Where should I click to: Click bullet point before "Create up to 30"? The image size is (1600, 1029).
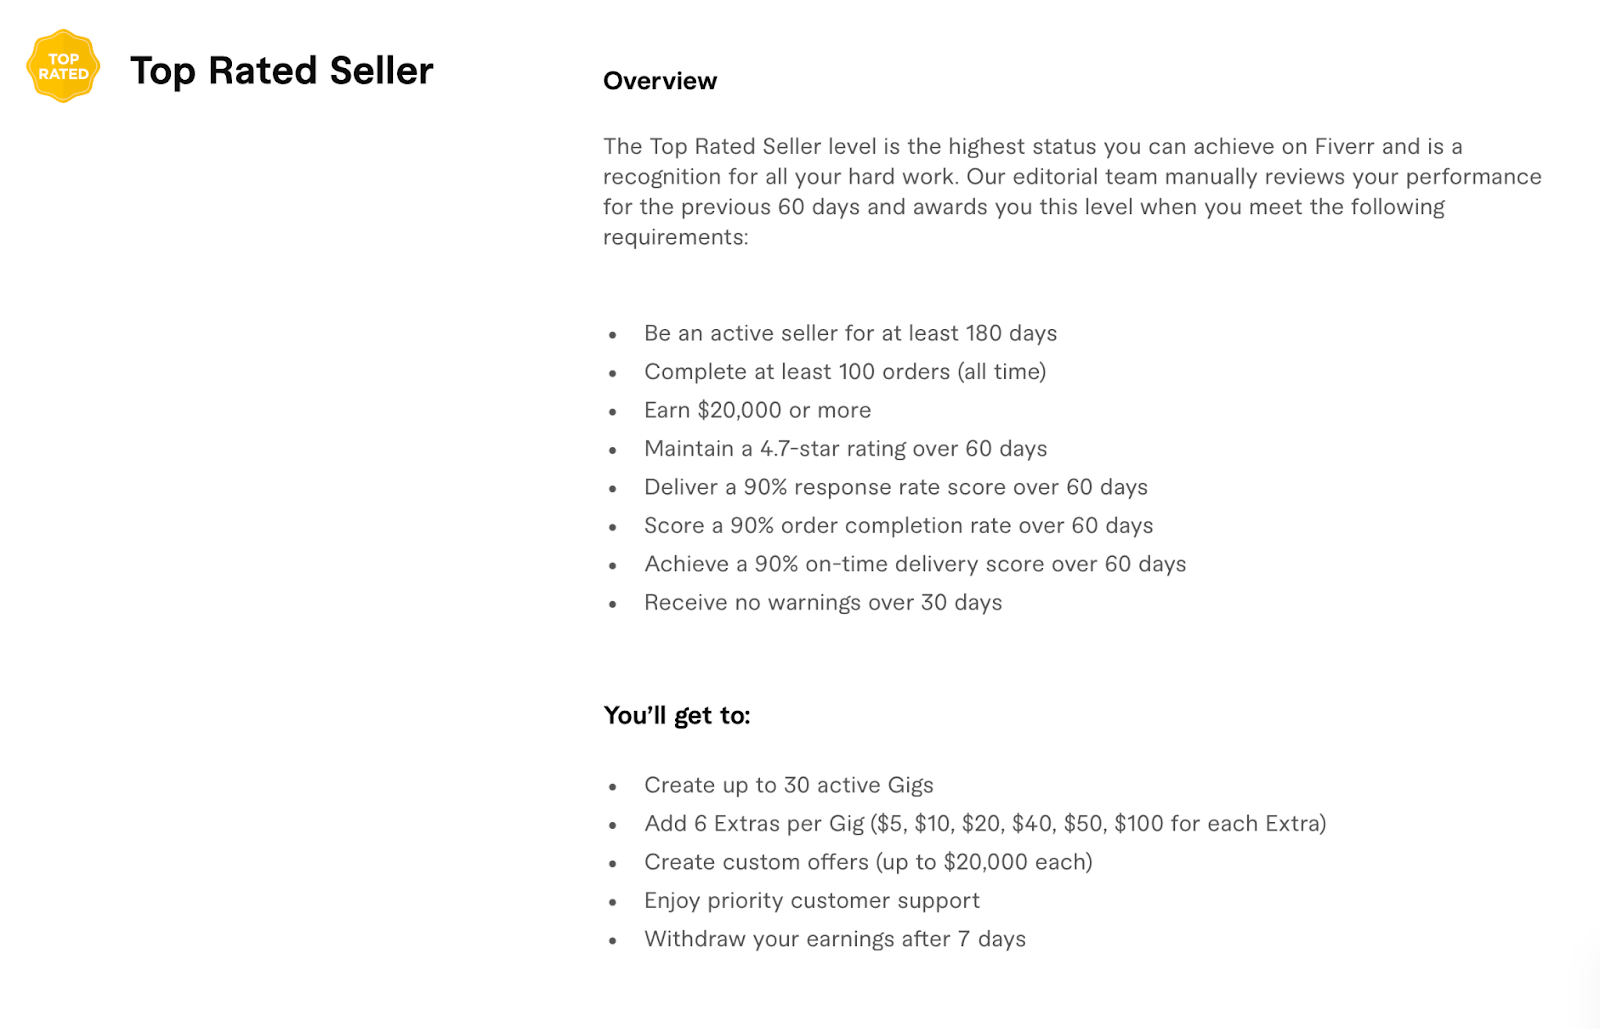point(613,787)
